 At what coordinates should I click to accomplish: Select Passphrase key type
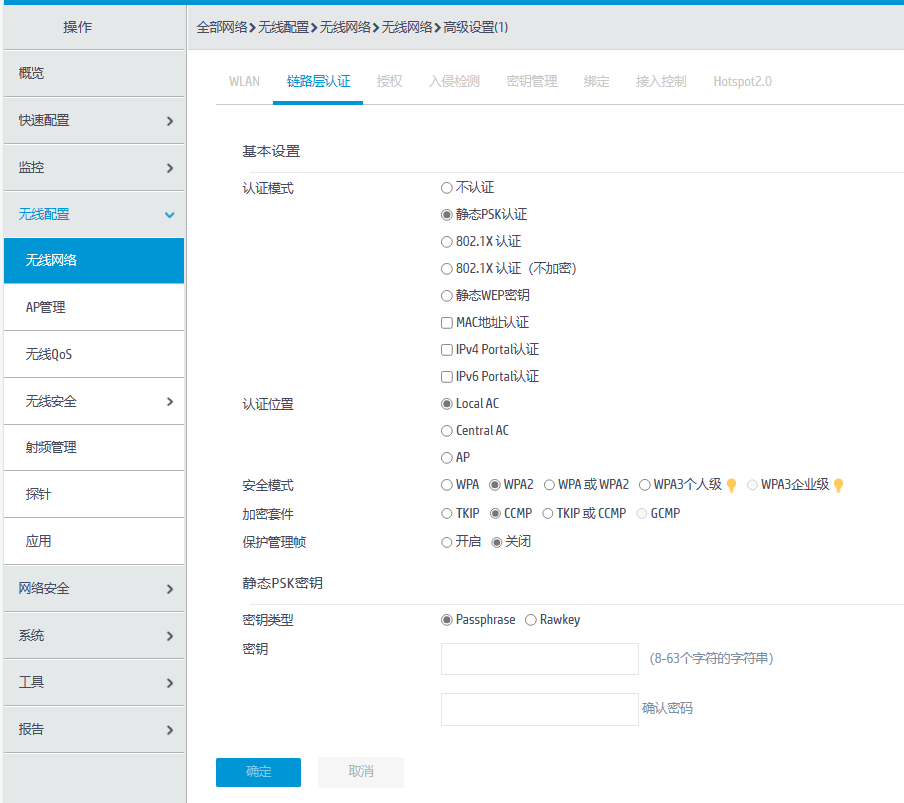(x=447, y=620)
